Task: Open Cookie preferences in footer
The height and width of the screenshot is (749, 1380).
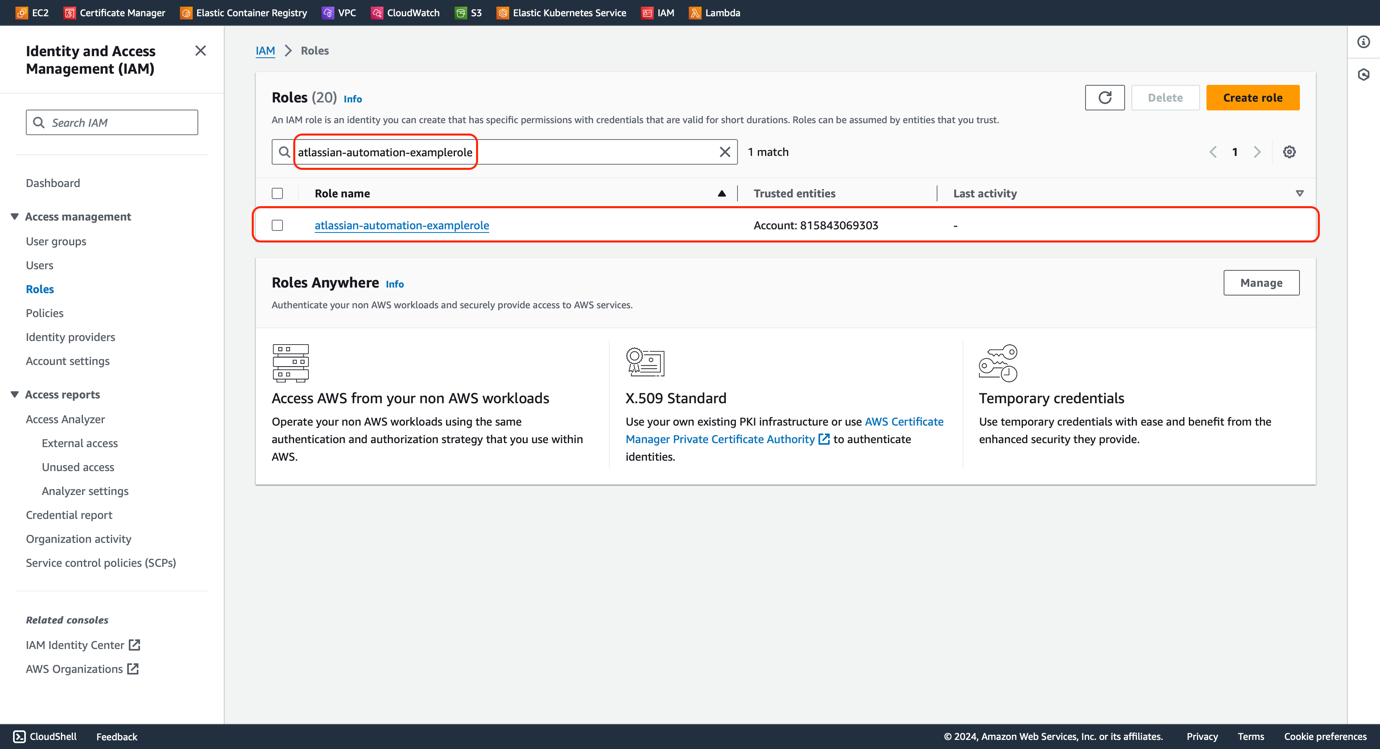Action: click(1325, 737)
